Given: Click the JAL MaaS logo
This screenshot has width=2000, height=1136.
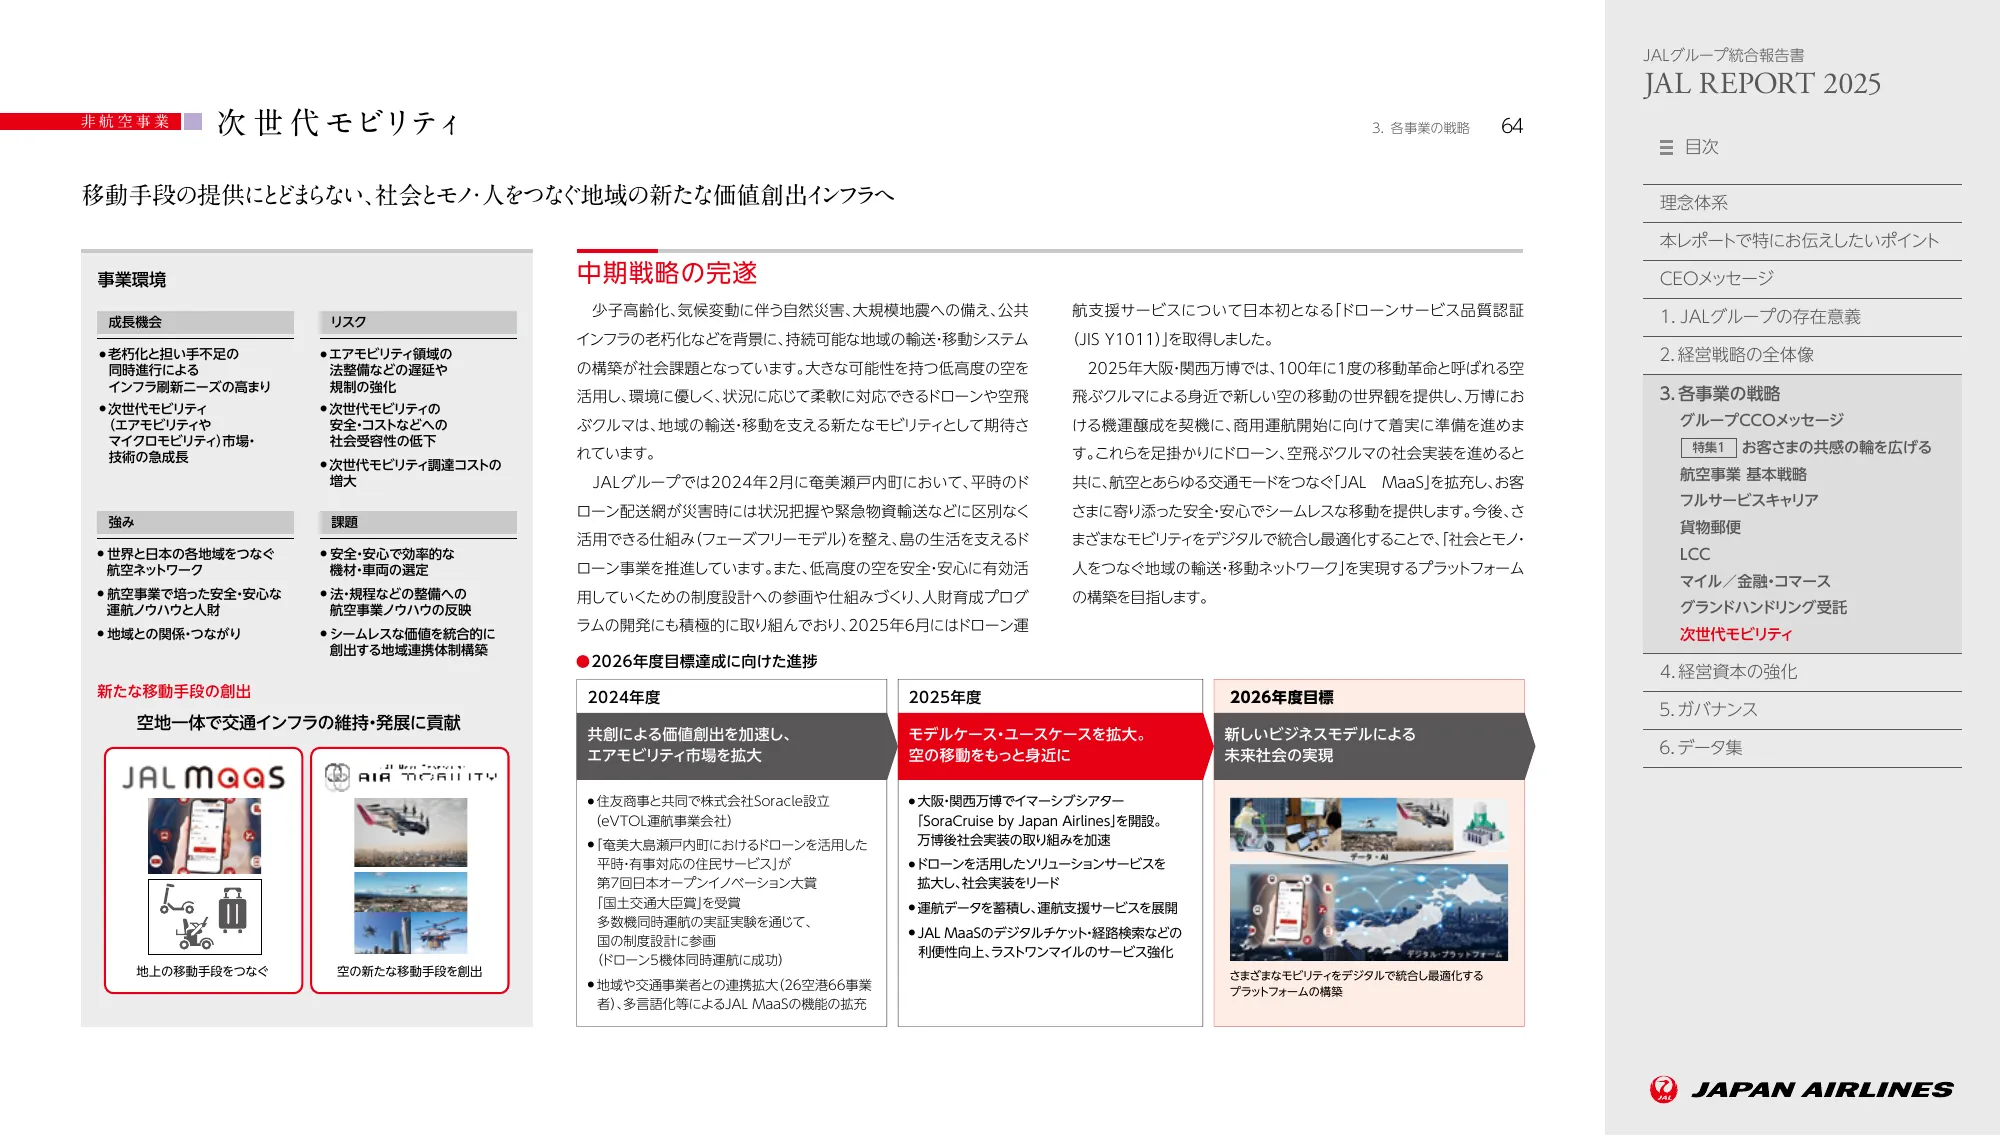Looking at the screenshot, I should (x=204, y=777).
